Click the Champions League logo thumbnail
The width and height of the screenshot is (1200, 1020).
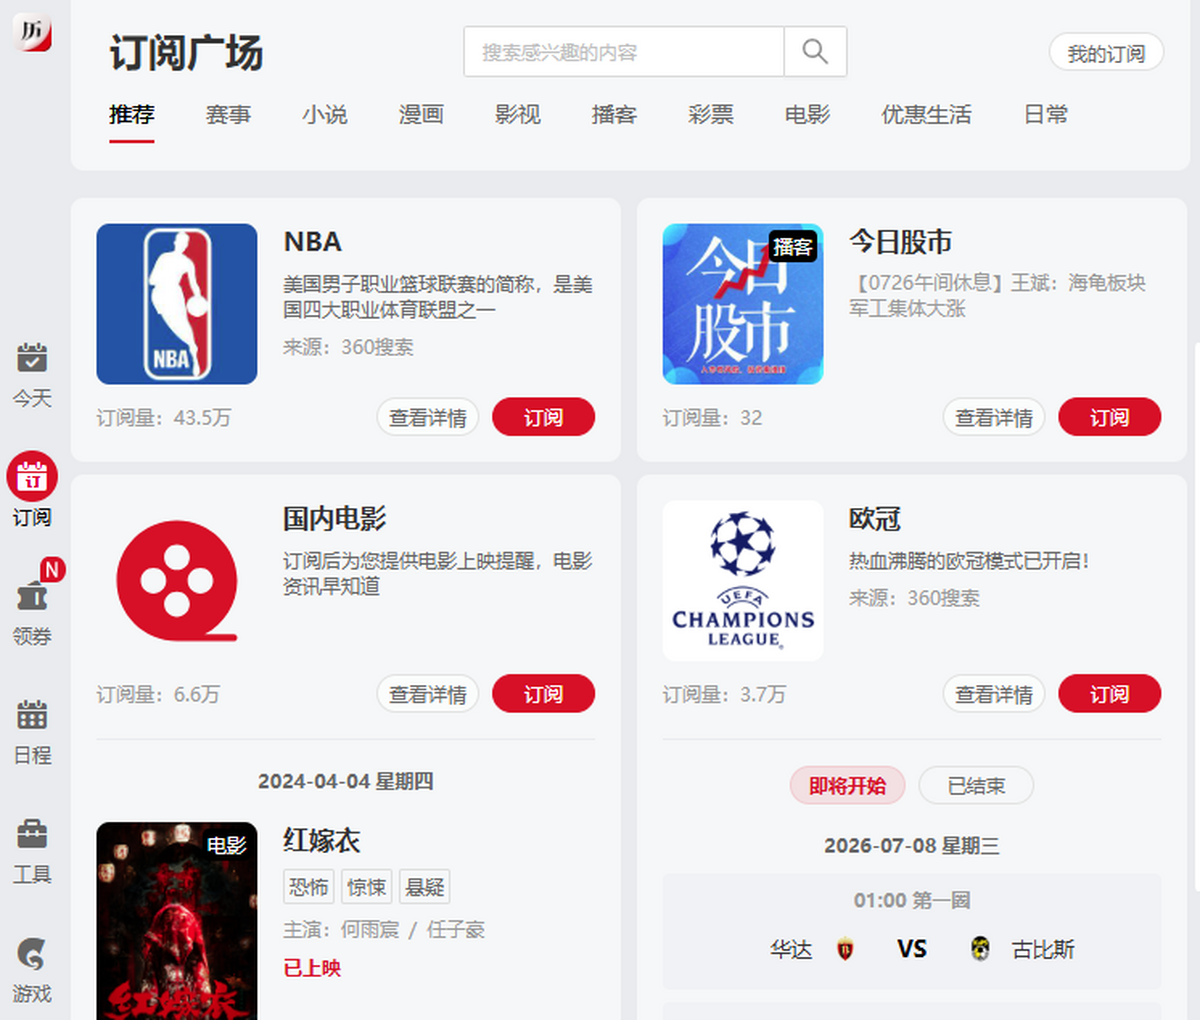pyautogui.click(x=743, y=581)
